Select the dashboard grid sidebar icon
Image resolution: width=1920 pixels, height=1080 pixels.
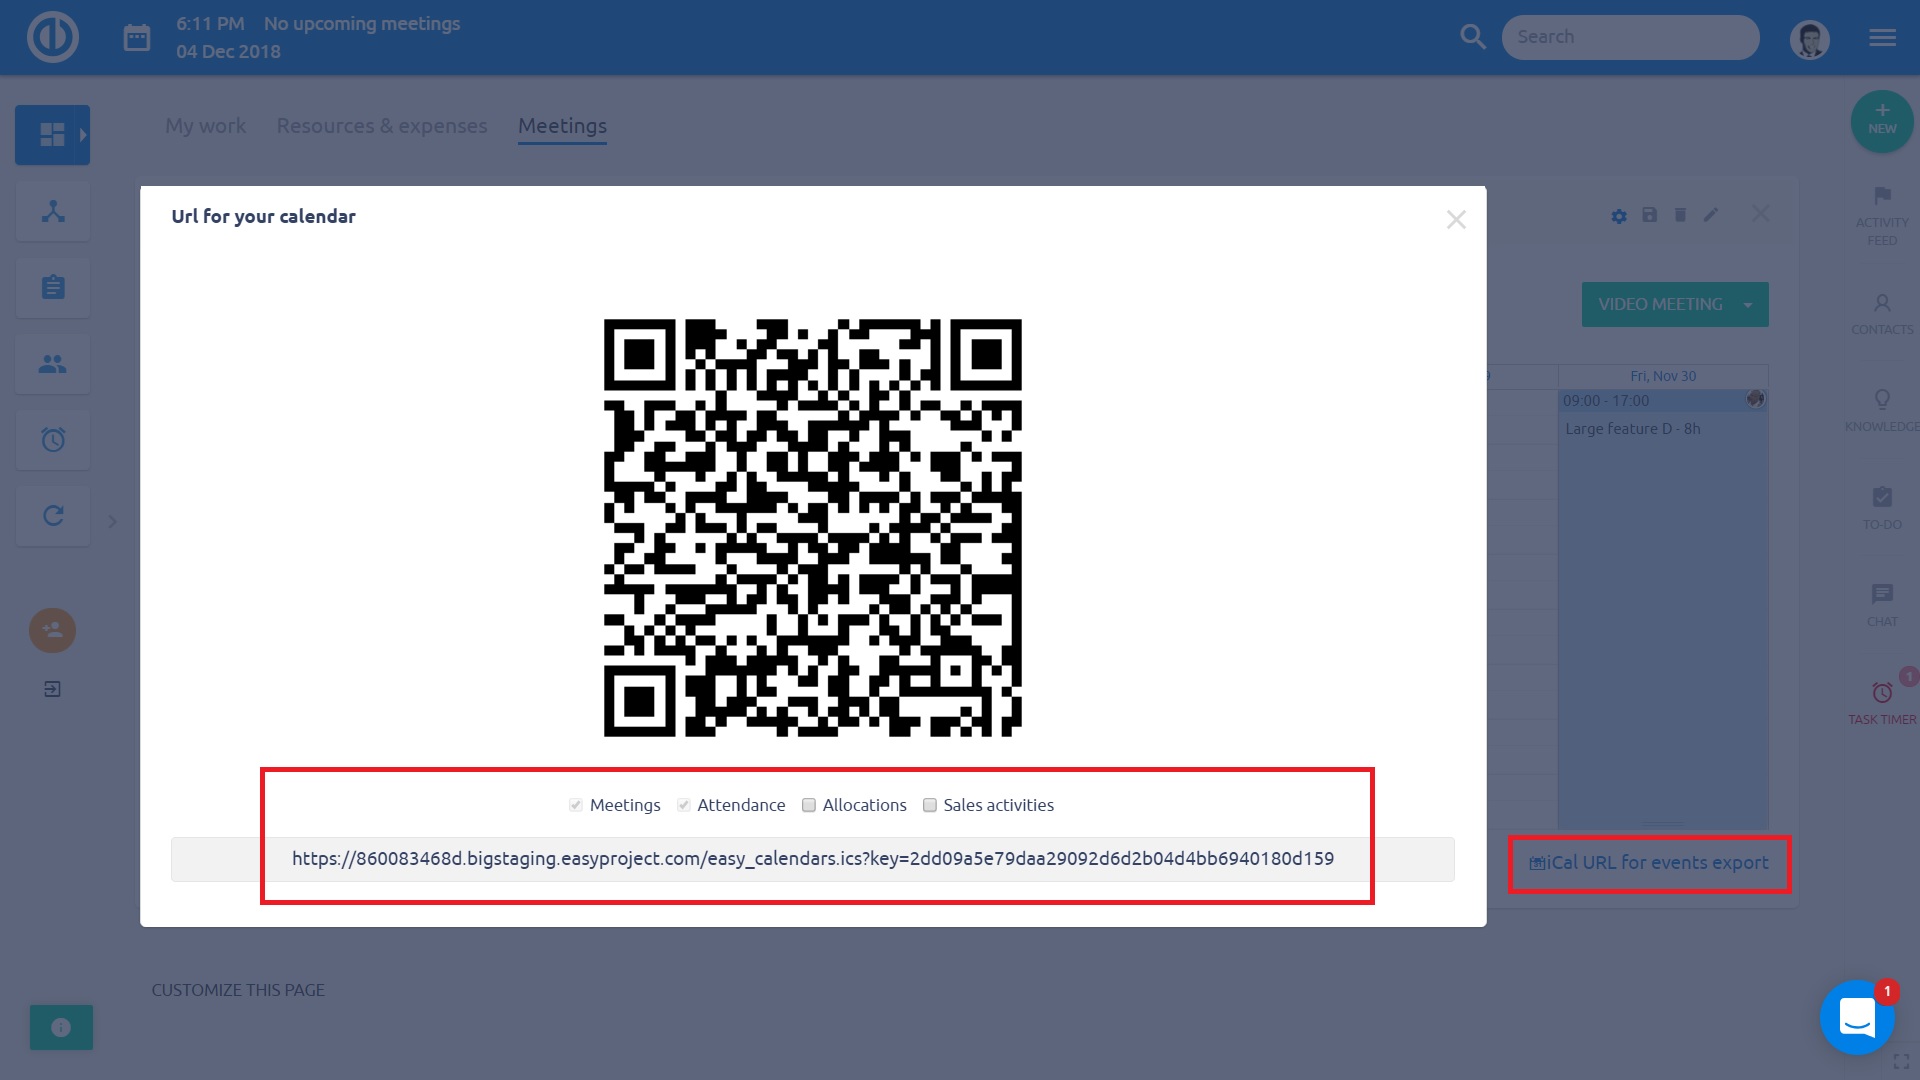pyautogui.click(x=52, y=134)
